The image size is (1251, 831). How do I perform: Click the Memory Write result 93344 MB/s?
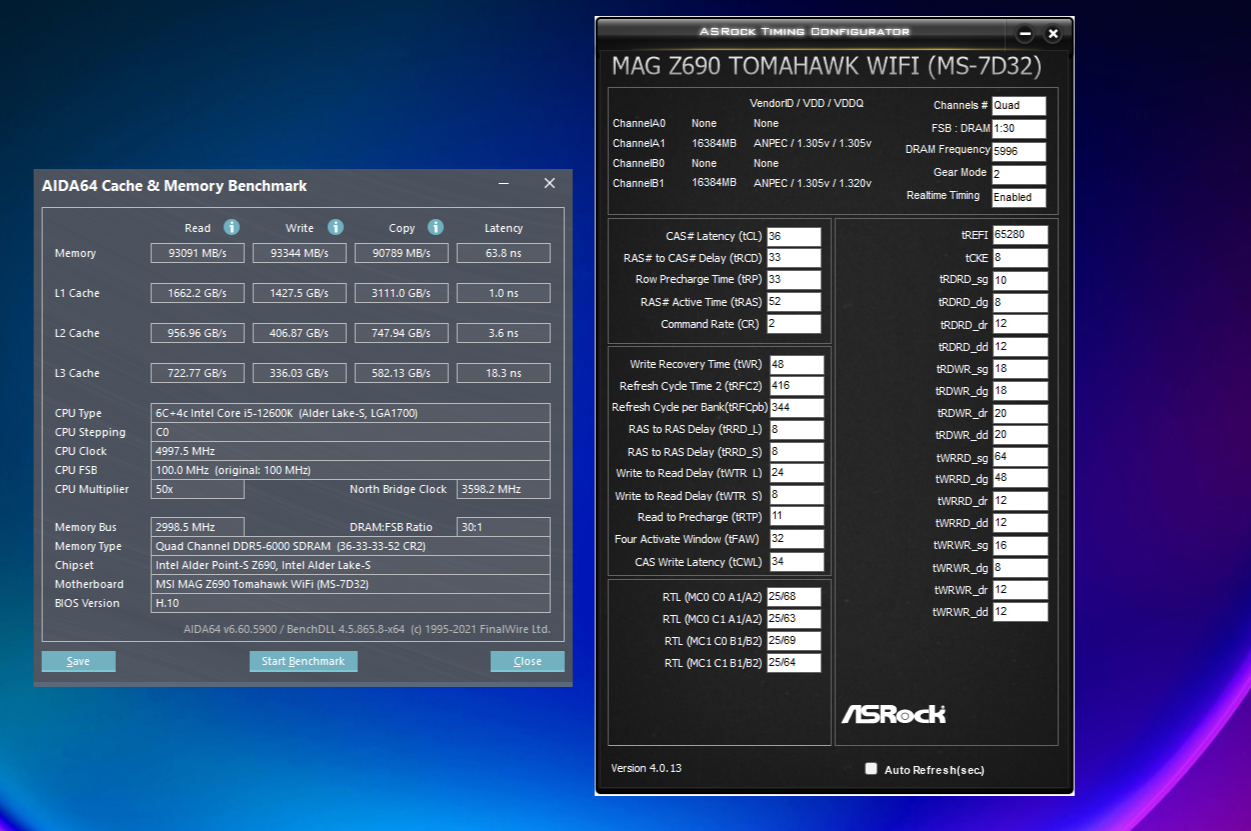coord(300,253)
